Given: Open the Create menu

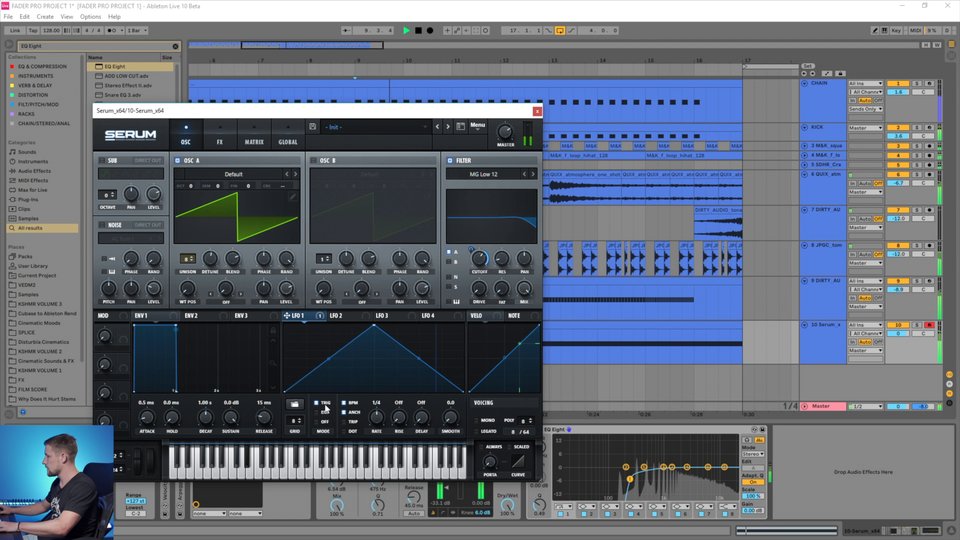Looking at the screenshot, I should pyautogui.click(x=45, y=17).
